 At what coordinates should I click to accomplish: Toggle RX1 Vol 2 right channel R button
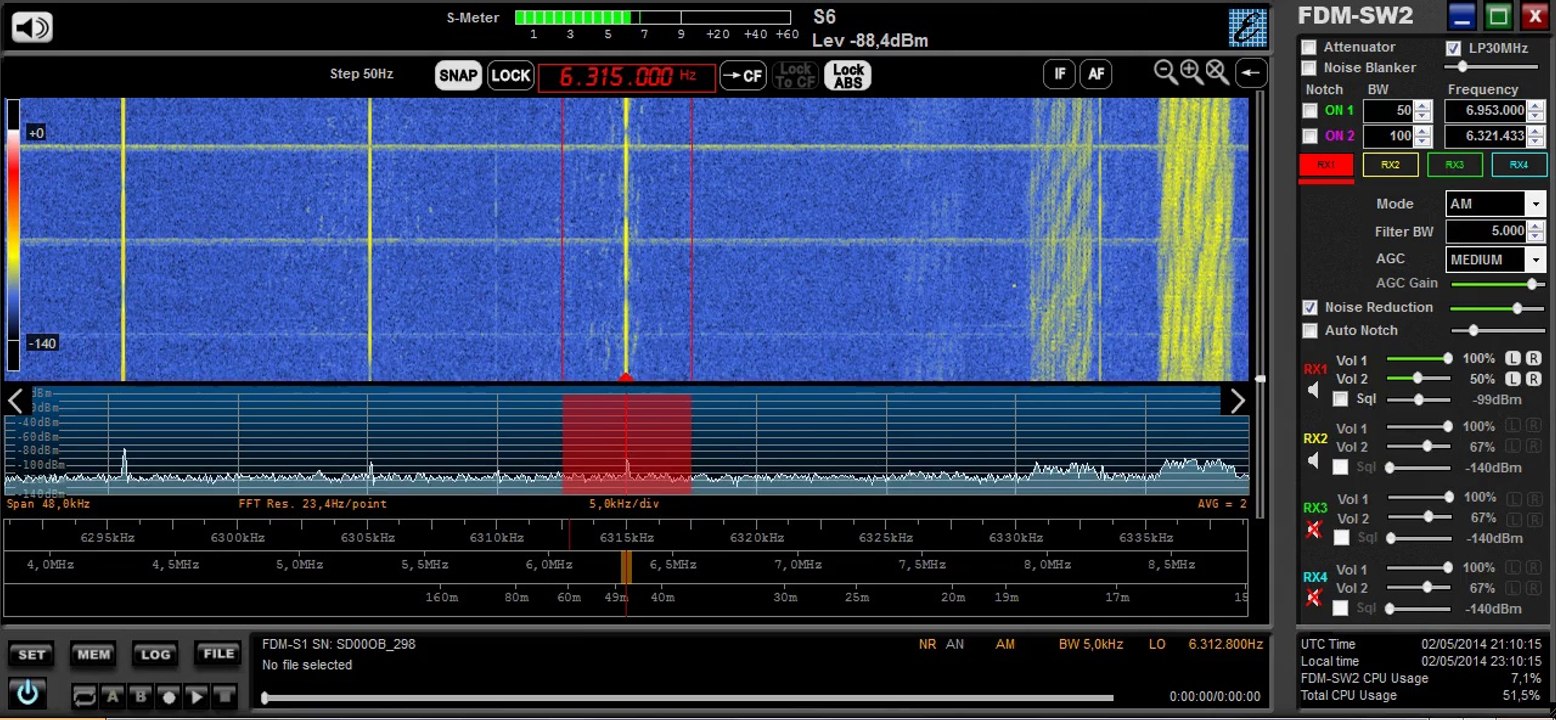pos(1533,379)
